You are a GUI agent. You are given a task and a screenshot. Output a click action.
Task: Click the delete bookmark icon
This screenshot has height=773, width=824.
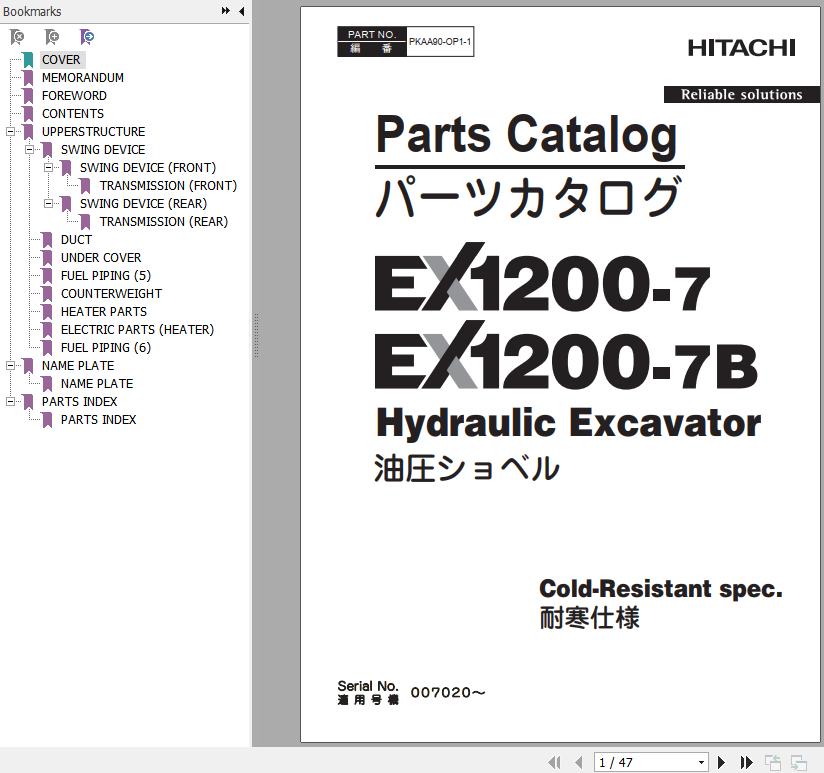click(x=17, y=37)
